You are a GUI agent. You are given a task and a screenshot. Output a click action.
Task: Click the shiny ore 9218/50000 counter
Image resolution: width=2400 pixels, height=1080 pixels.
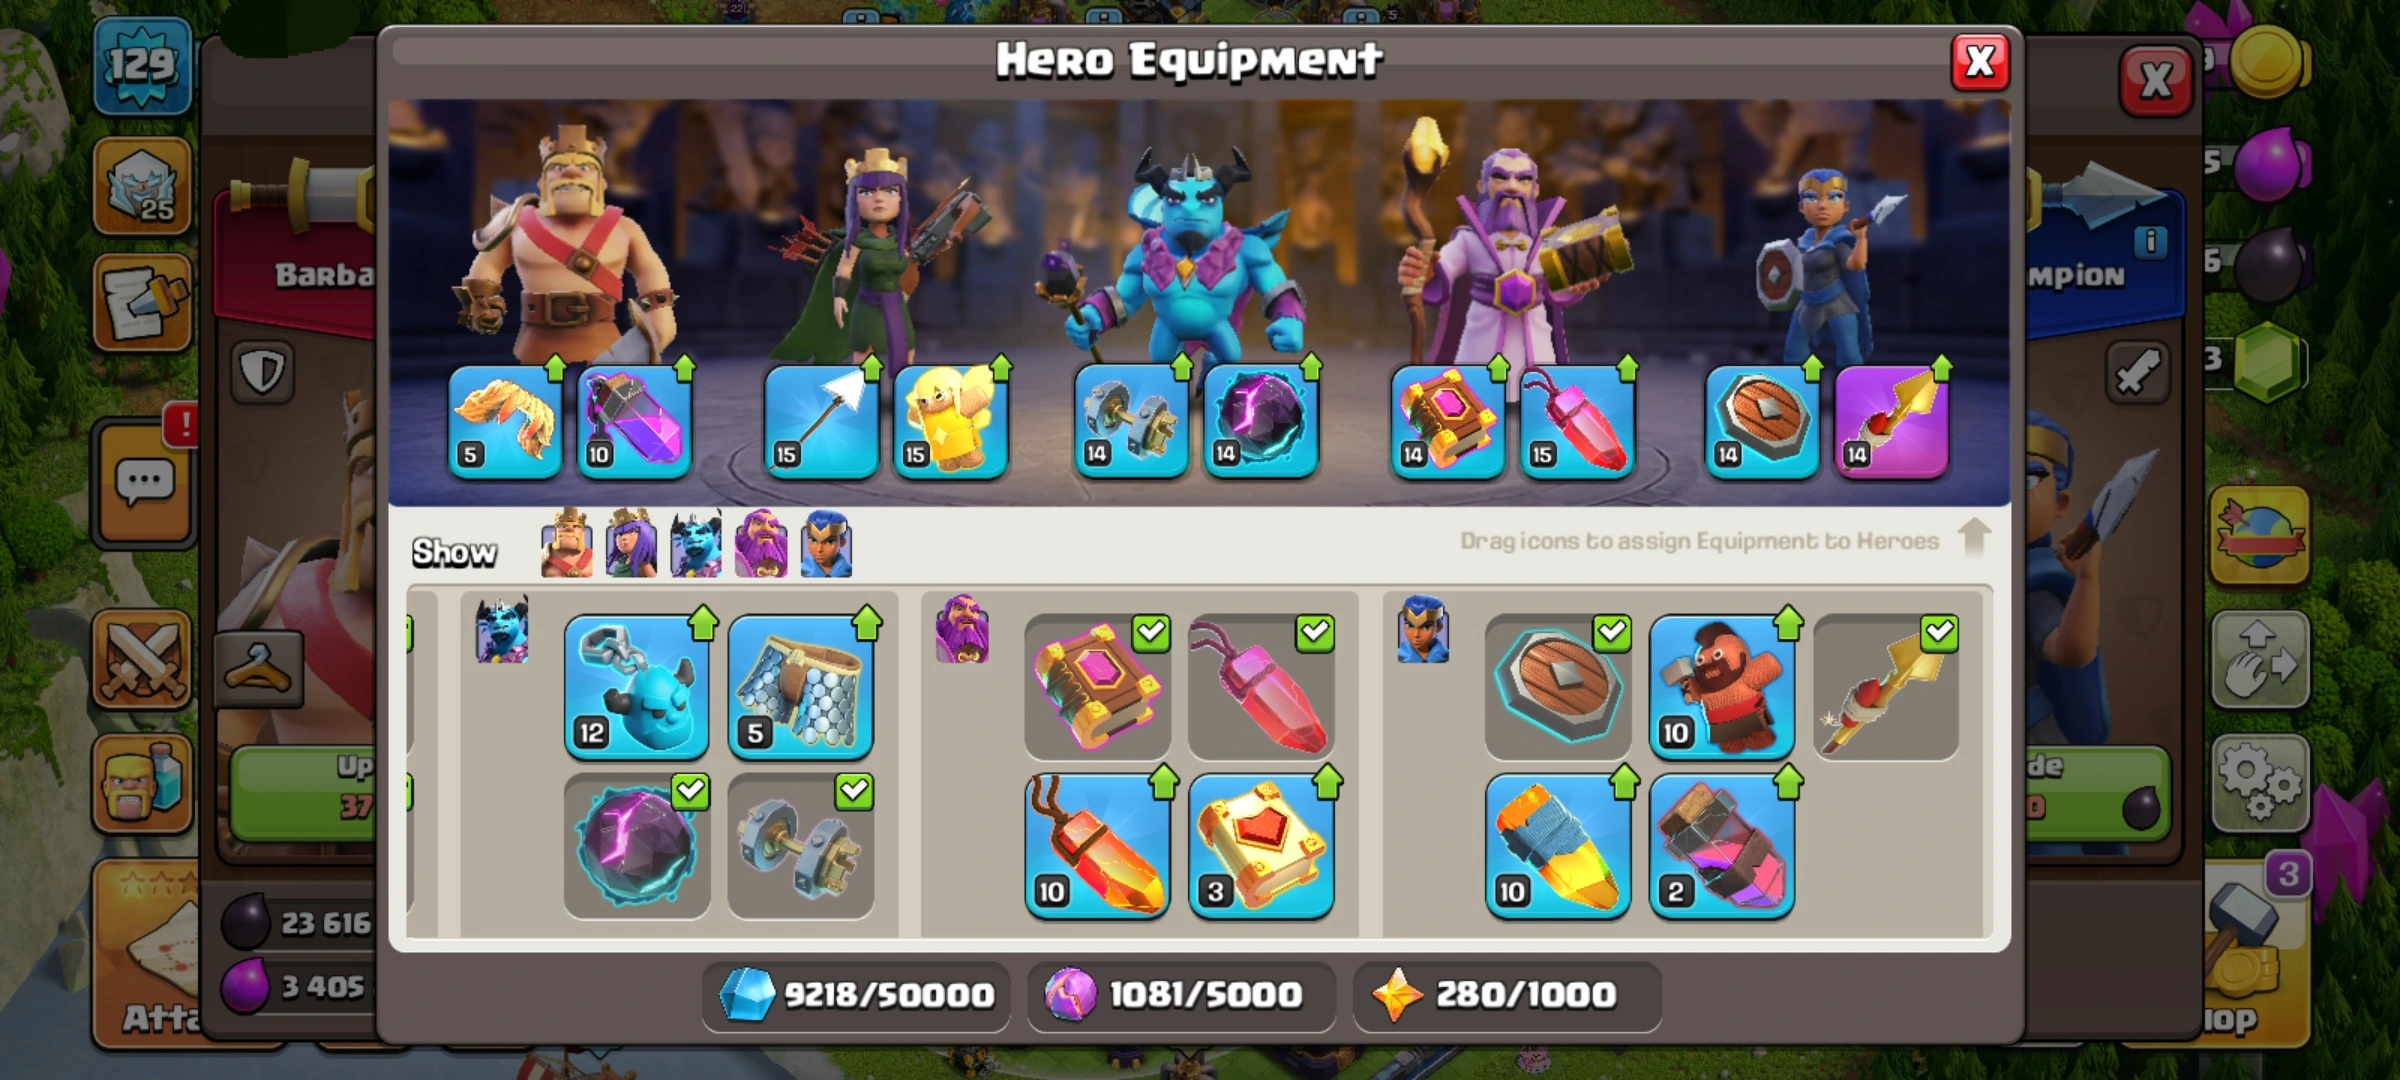(x=855, y=995)
